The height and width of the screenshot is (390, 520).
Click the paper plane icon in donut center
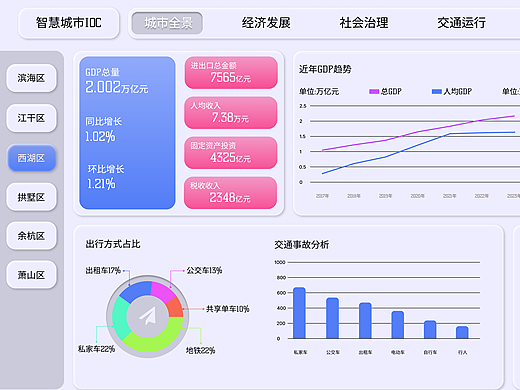click(x=148, y=316)
